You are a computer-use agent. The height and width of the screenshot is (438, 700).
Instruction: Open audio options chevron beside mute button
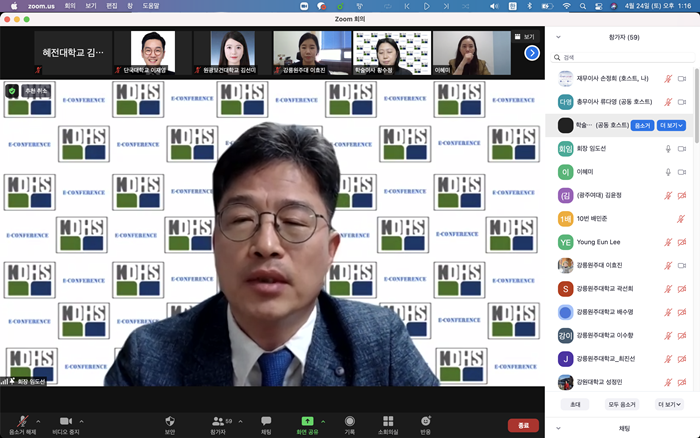coord(38,421)
